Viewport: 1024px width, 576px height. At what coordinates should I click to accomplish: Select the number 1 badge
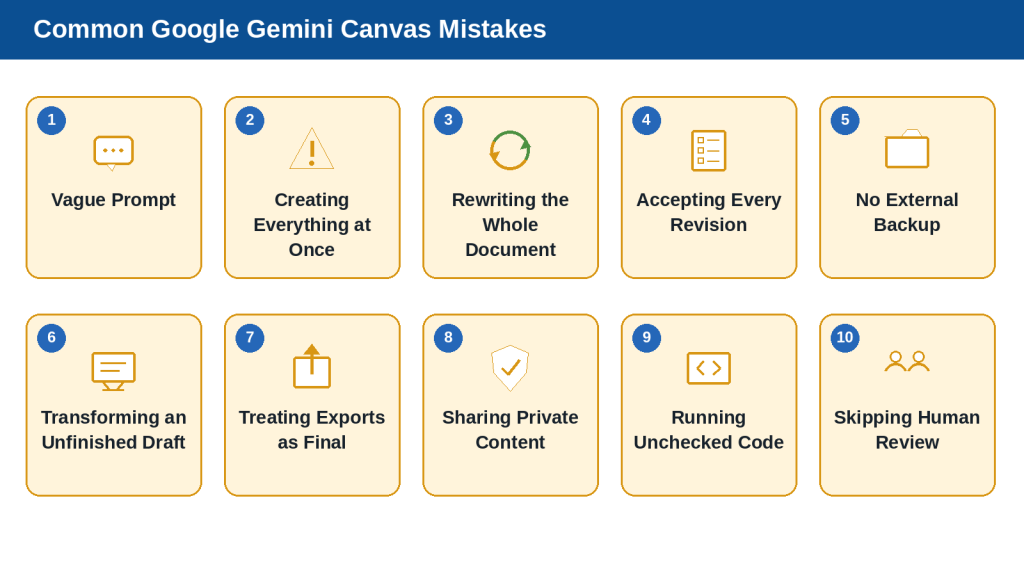click(x=52, y=120)
